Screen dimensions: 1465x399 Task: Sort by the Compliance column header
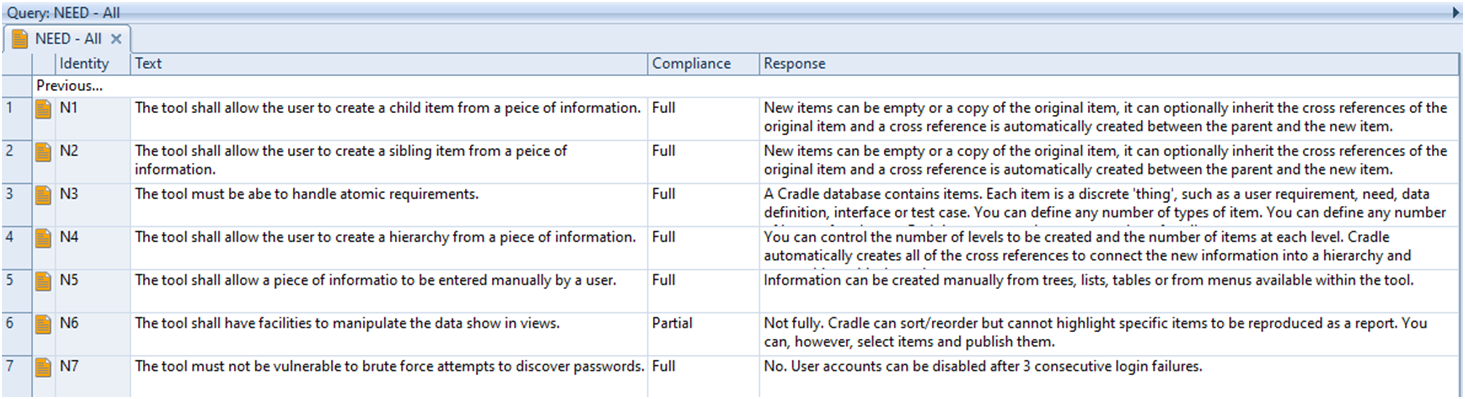(704, 63)
